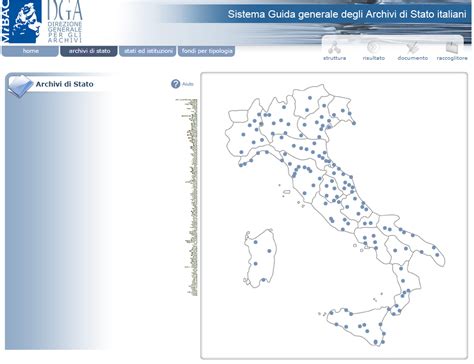Go to the home tab

[30, 51]
